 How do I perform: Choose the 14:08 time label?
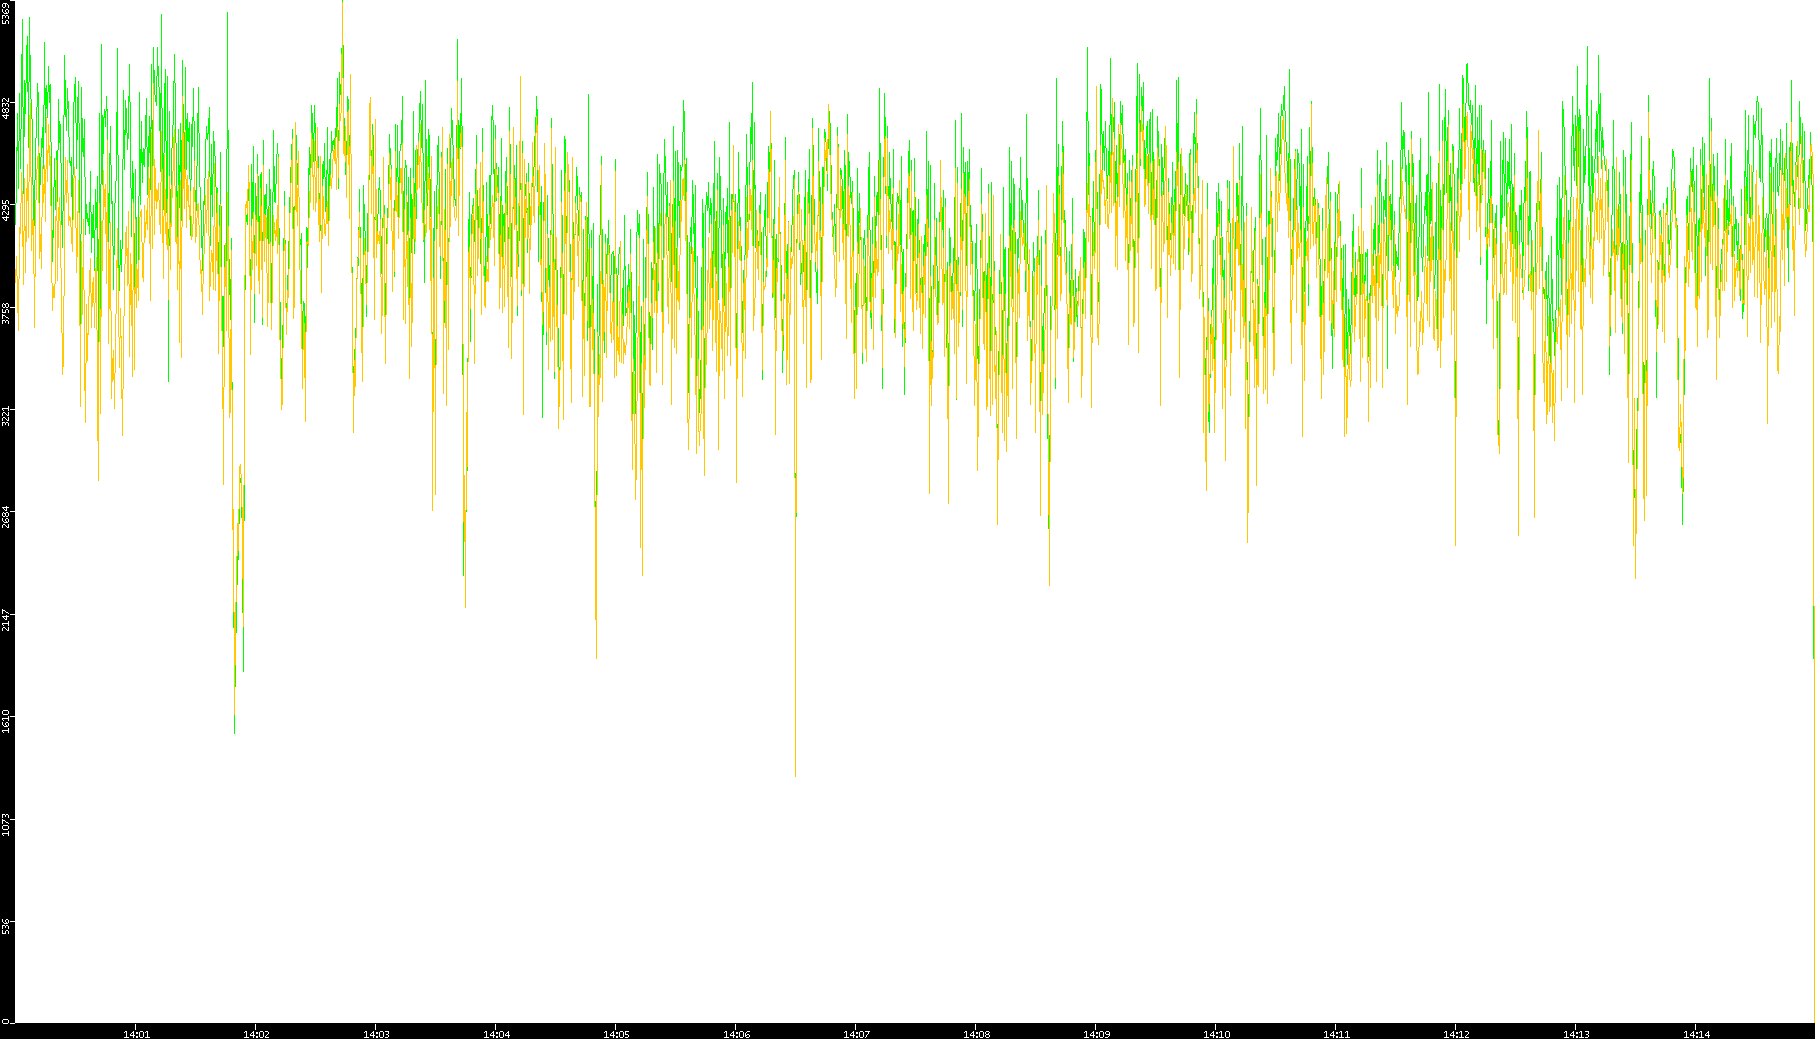coord(976,1034)
